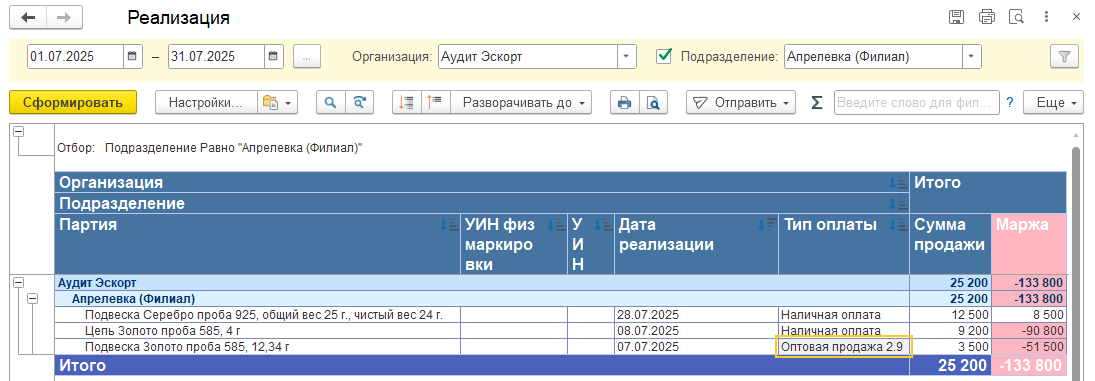The height and width of the screenshot is (381, 1095).
Task: Click the start date field 01.07.2025
Action: pos(75,57)
